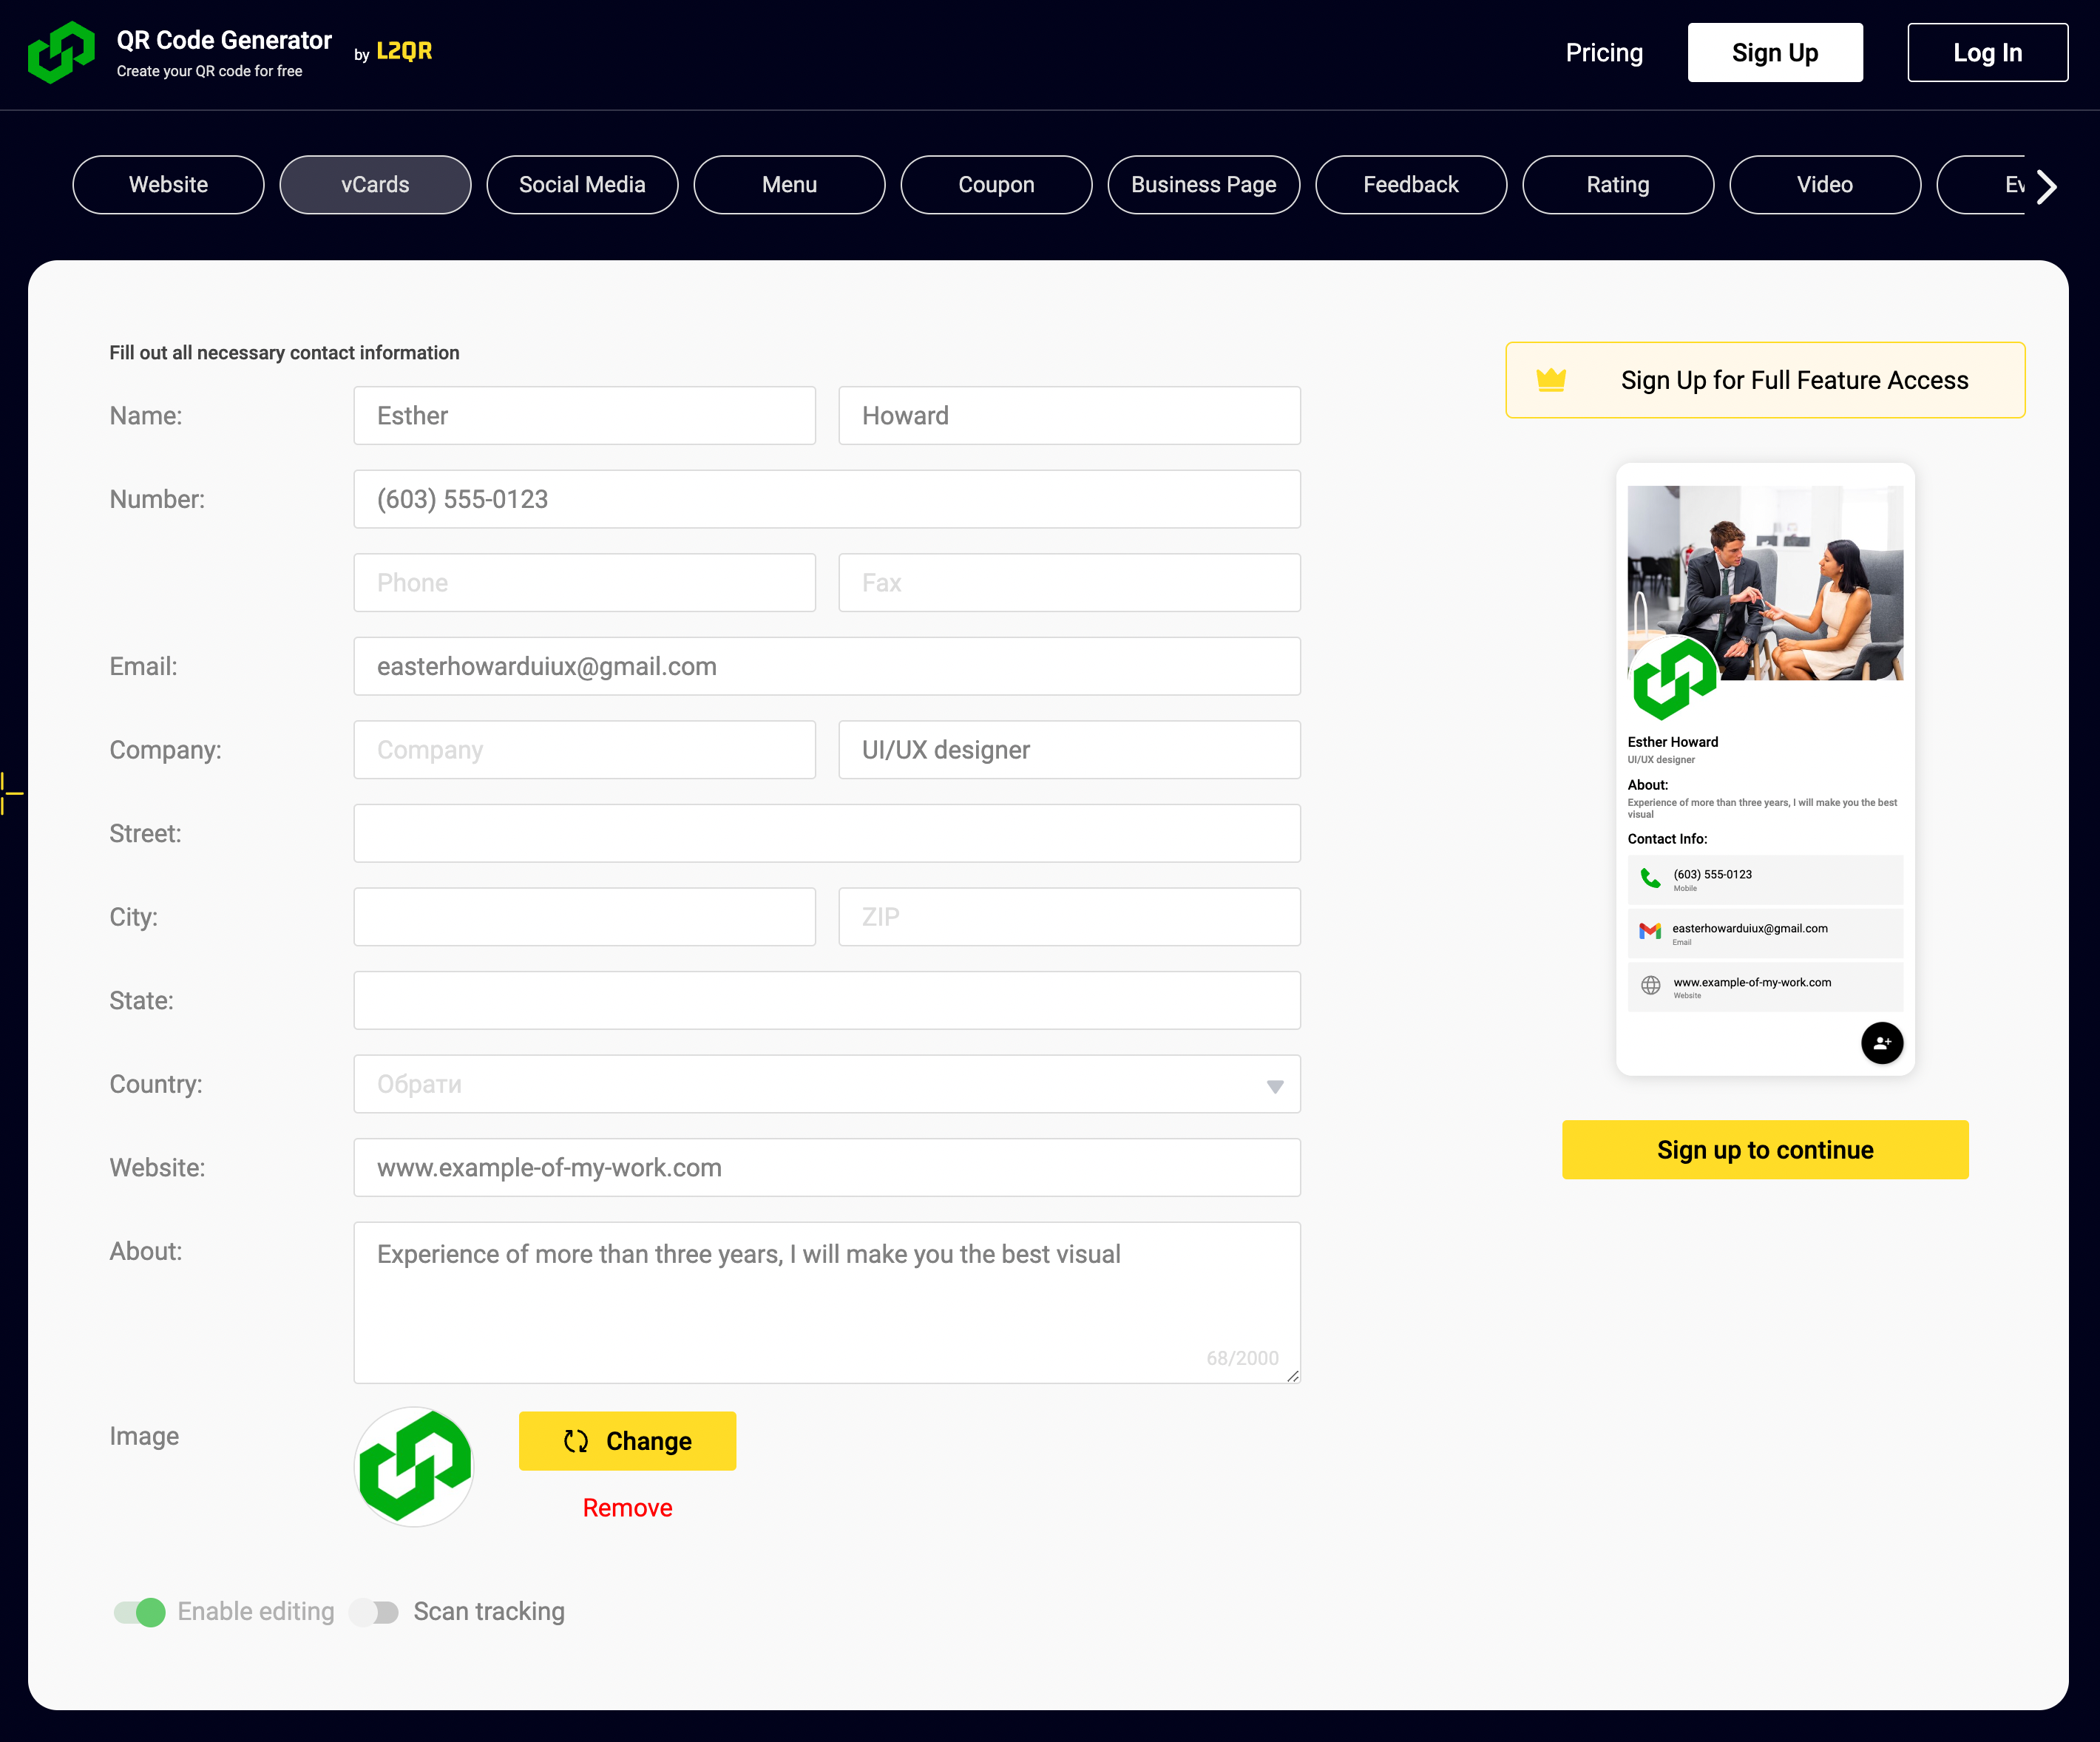Image resolution: width=2100 pixels, height=1742 pixels.
Task: Click the Email input field
Action: tap(826, 666)
